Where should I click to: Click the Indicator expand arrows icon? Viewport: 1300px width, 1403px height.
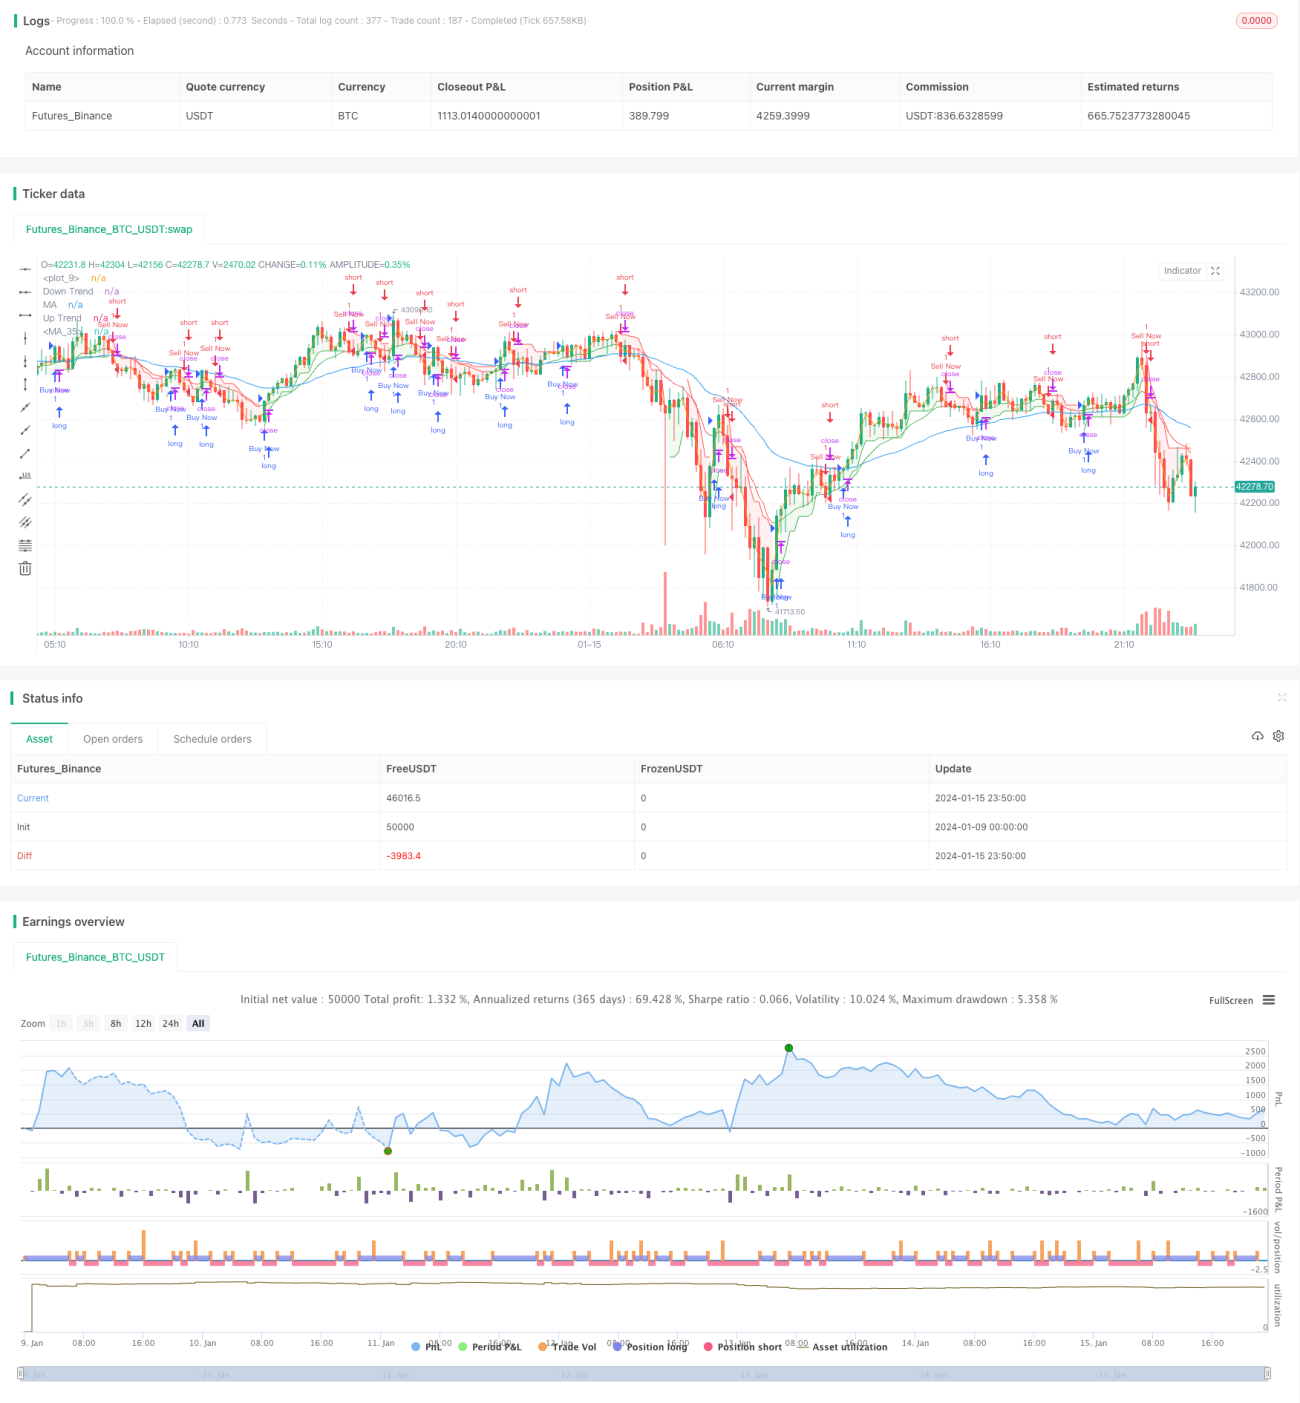(1215, 271)
